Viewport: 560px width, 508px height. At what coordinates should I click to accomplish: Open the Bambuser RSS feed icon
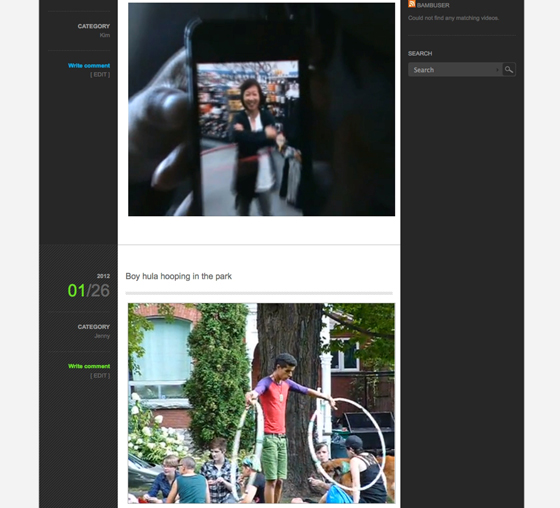pyautogui.click(x=411, y=4)
